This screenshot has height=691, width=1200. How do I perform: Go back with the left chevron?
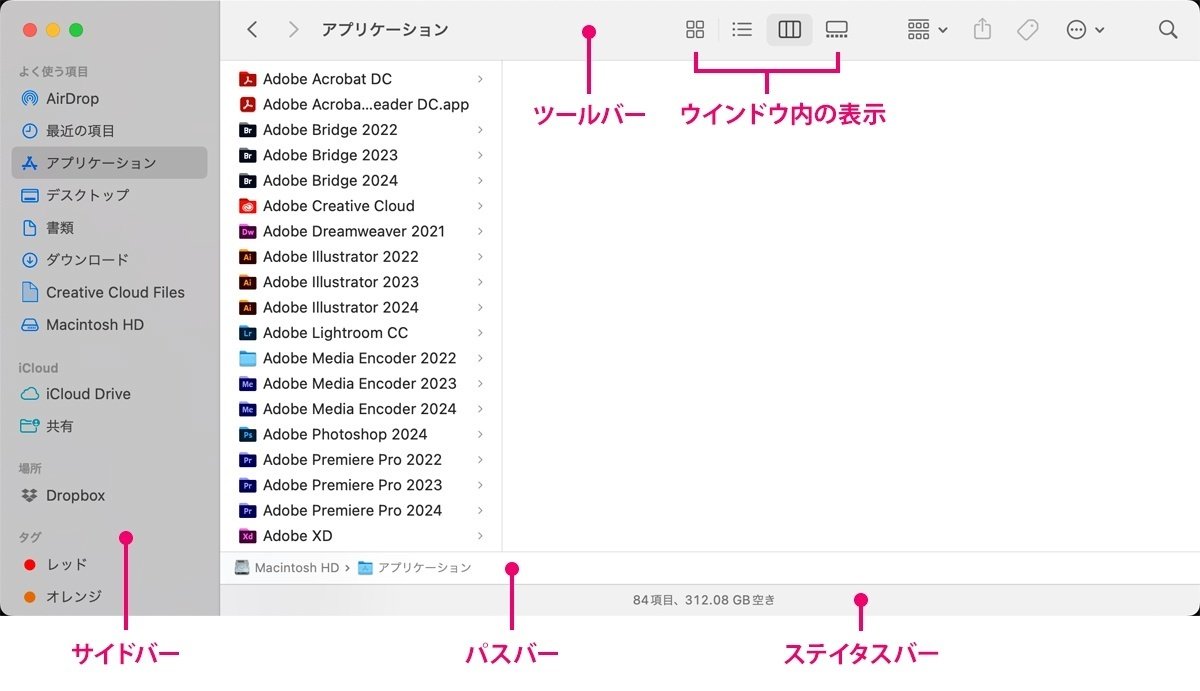(252, 30)
